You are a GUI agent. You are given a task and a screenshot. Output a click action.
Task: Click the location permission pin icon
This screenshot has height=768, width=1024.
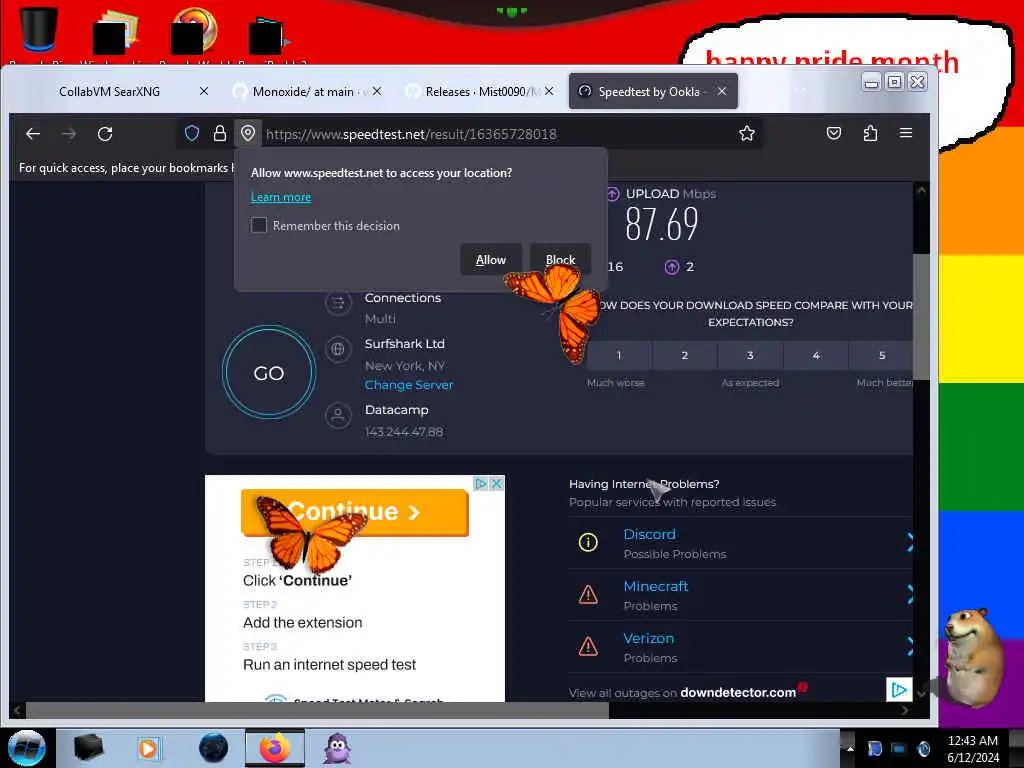(248, 134)
